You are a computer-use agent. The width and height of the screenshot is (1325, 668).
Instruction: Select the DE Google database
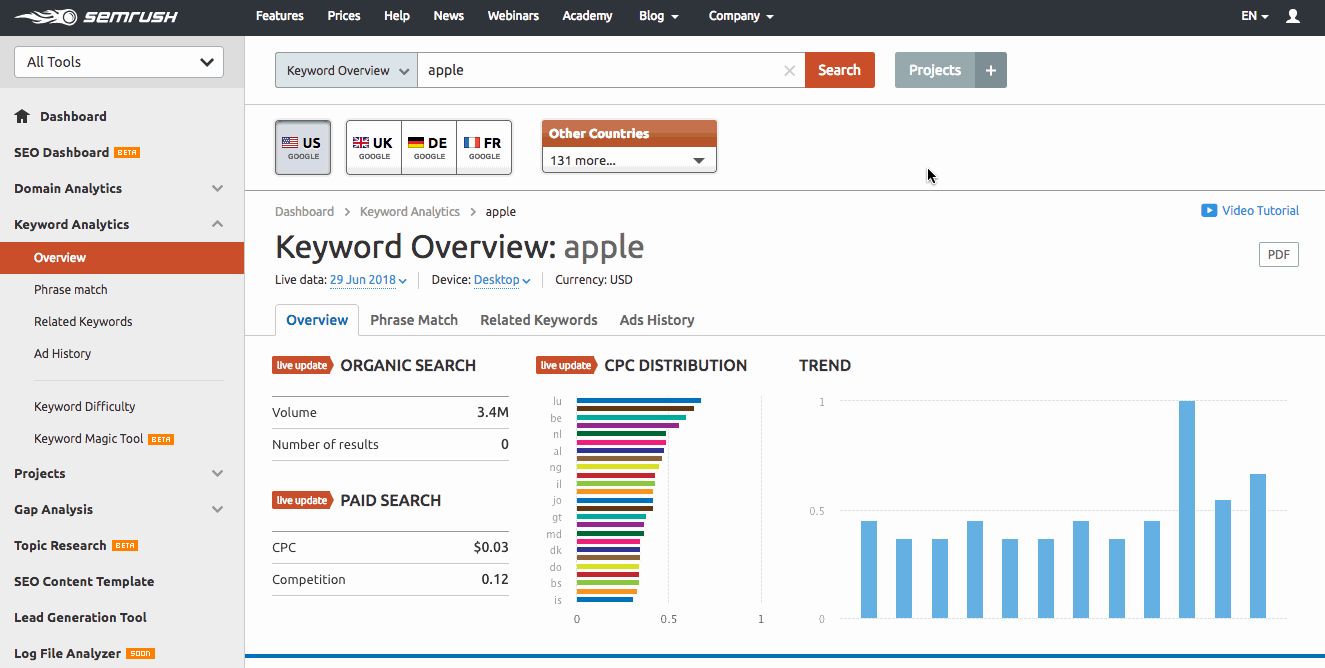(x=429, y=148)
